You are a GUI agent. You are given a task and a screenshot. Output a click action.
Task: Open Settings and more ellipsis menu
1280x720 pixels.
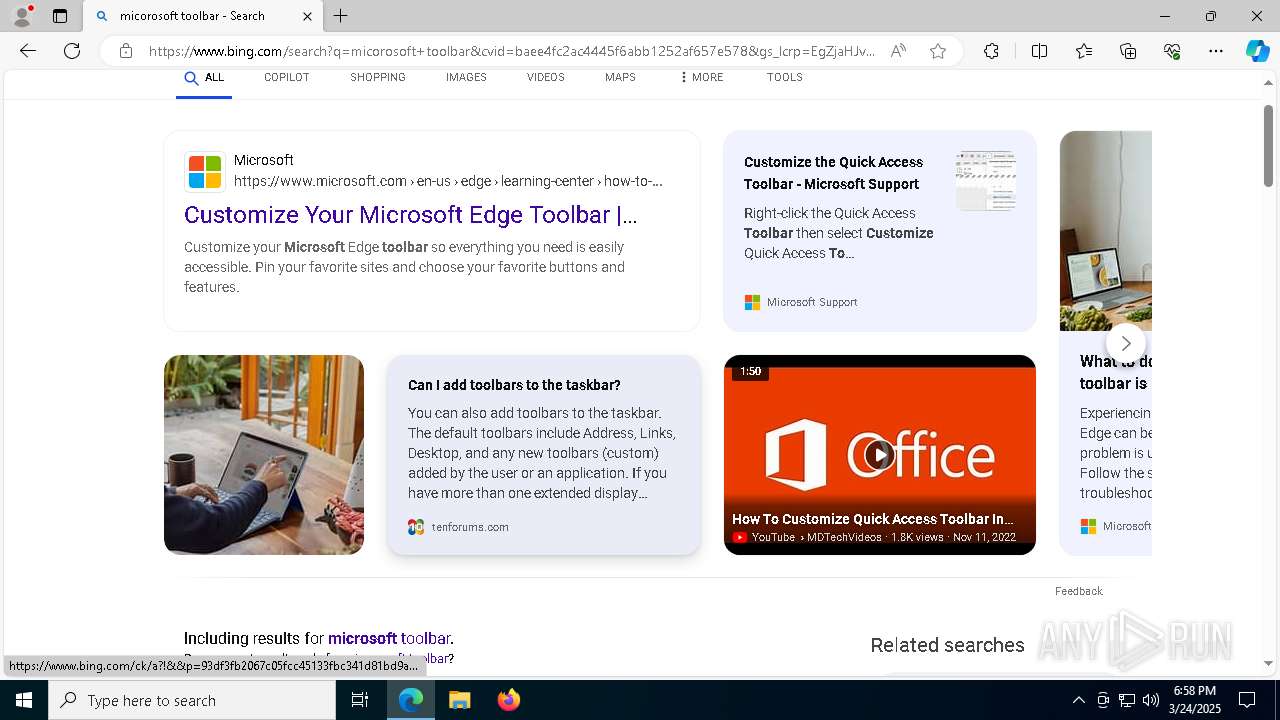coord(1216,51)
